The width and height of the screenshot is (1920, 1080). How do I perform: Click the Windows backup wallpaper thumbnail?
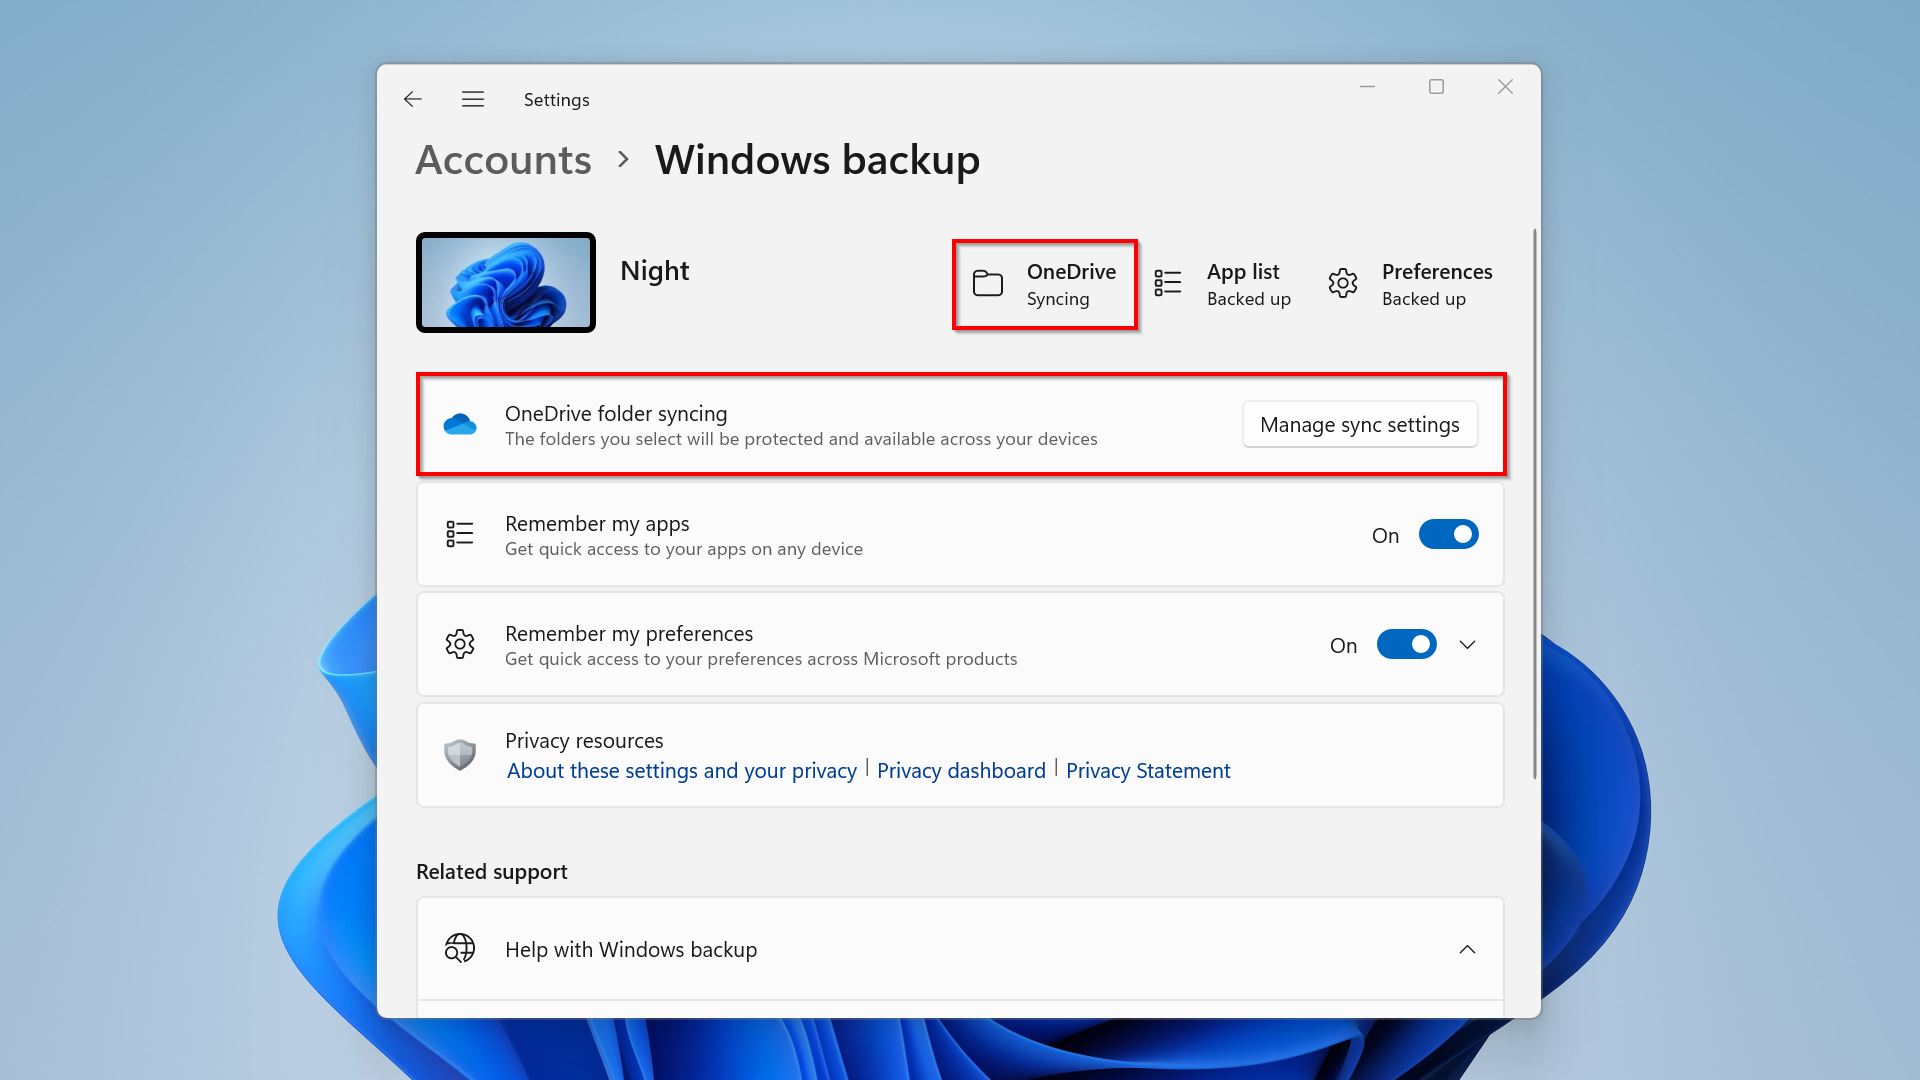pos(508,281)
